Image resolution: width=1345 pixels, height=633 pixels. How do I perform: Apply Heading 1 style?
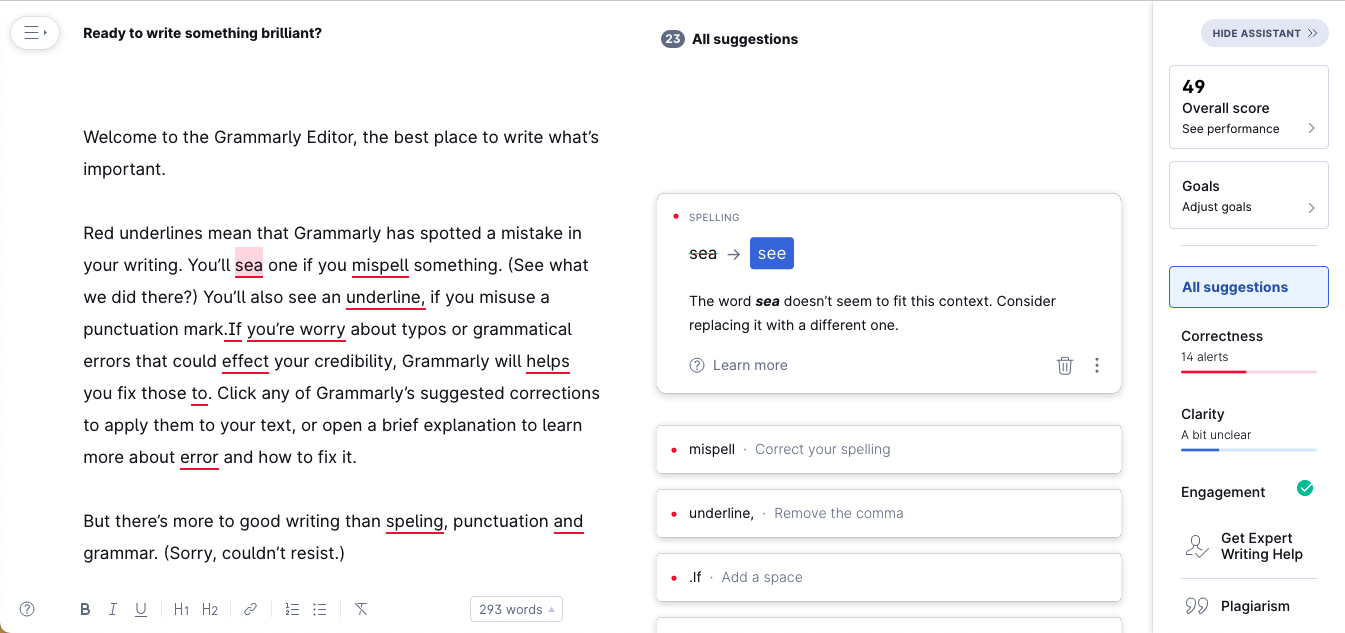181,609
